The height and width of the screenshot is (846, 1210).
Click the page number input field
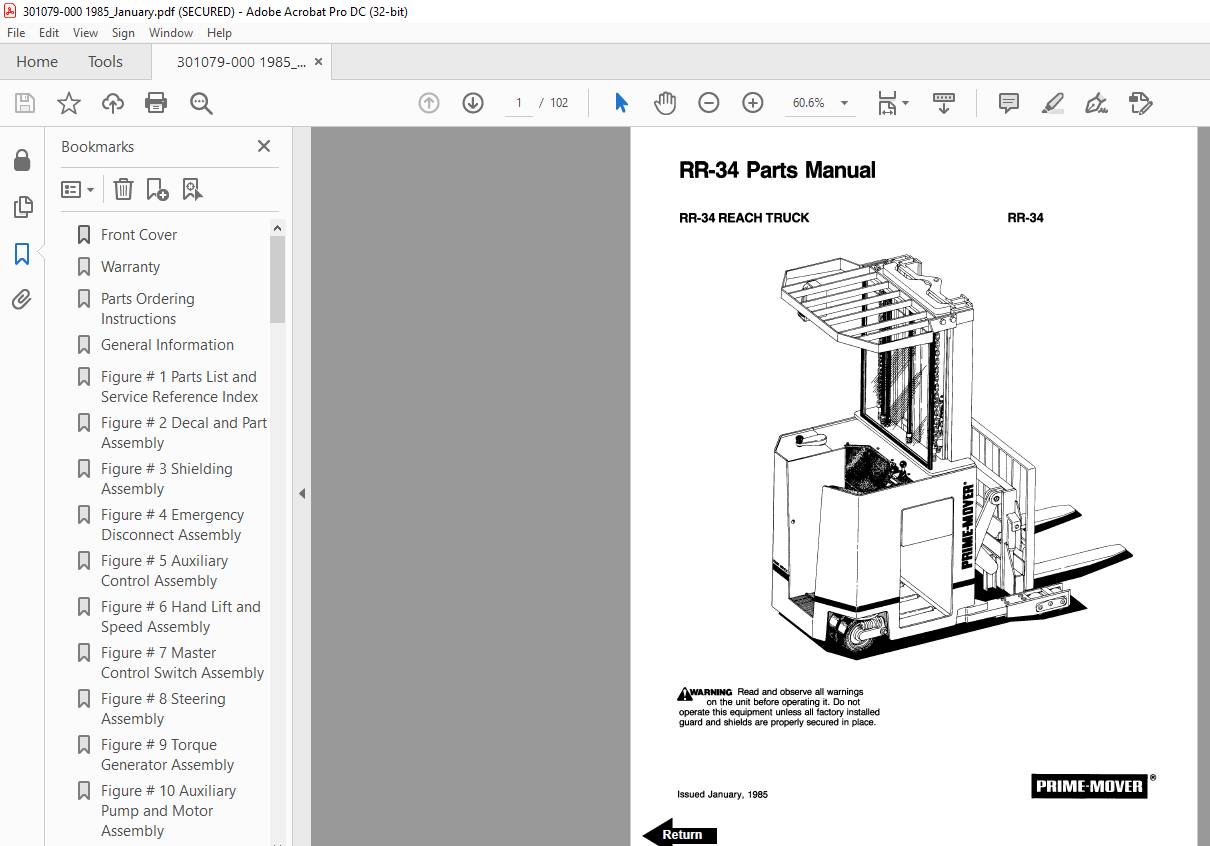(x=519, y=103)
